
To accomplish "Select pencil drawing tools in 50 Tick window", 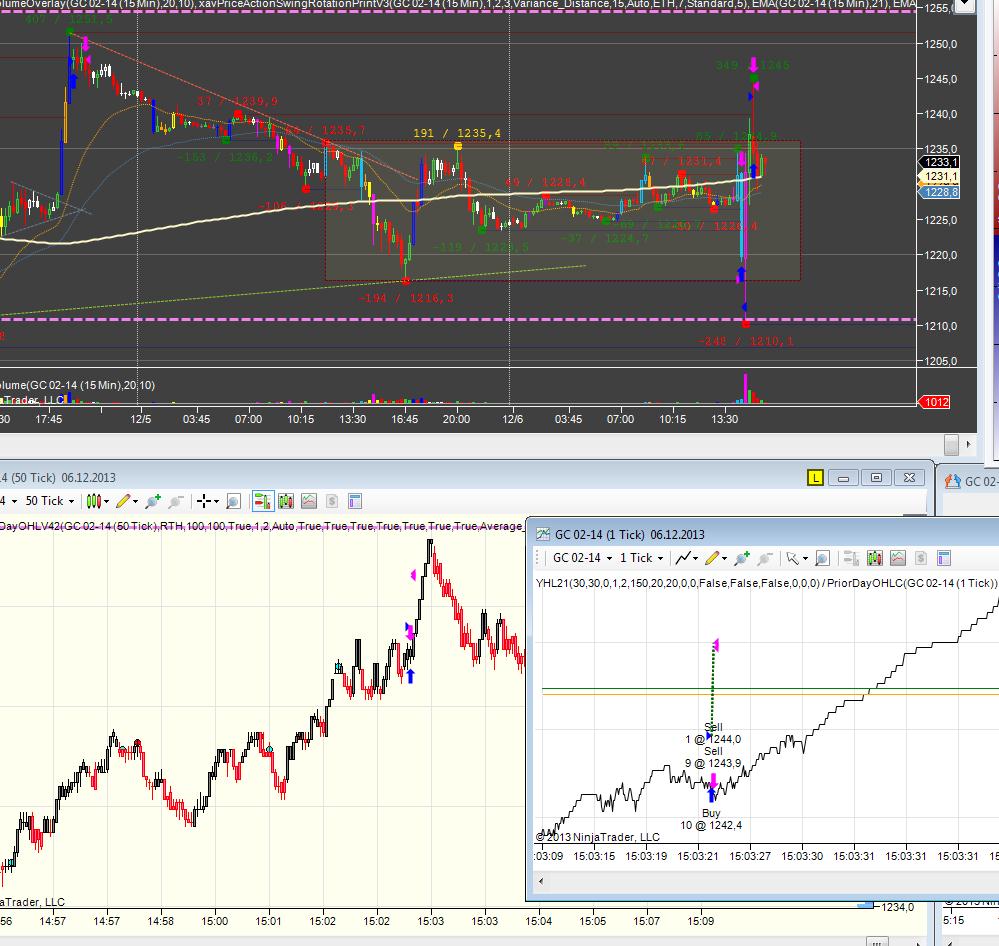I will (x=122, y=501).
